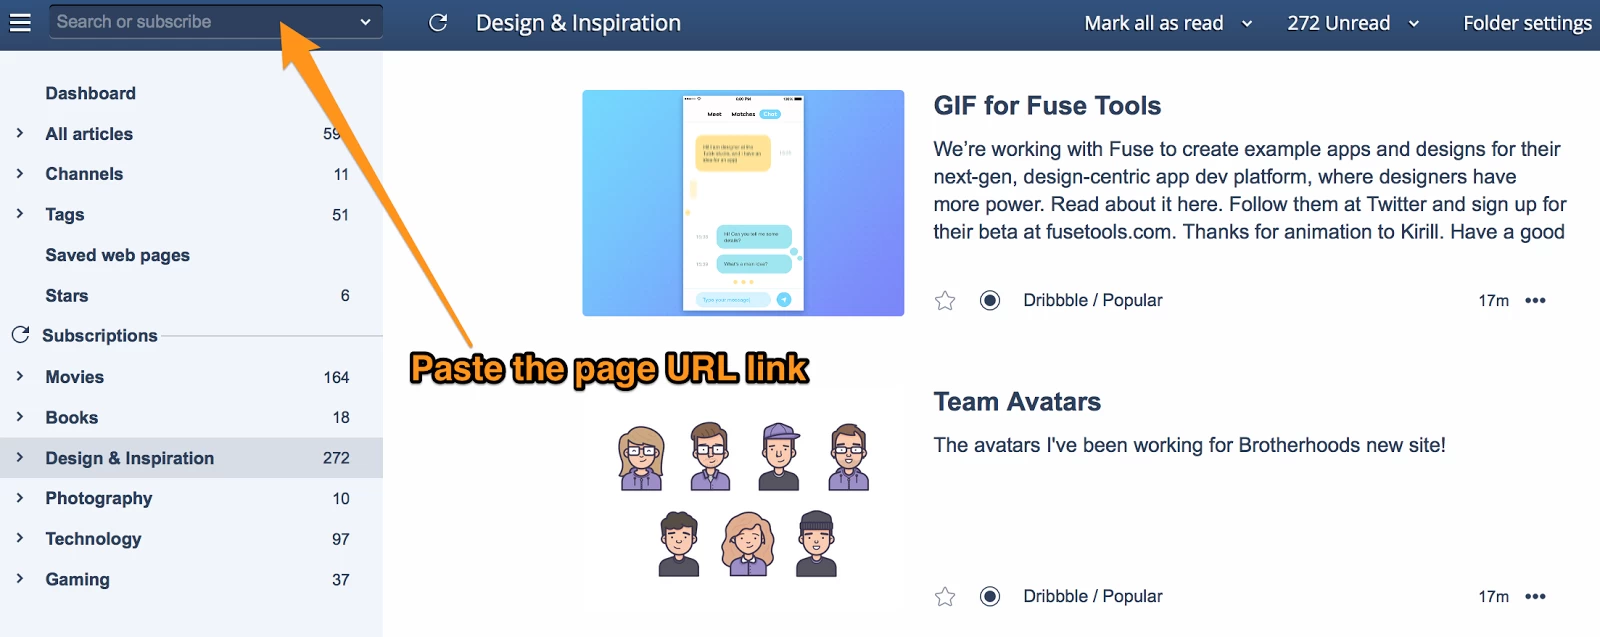Toggle read status of GIF for Fuse Tools

[990, 301]
